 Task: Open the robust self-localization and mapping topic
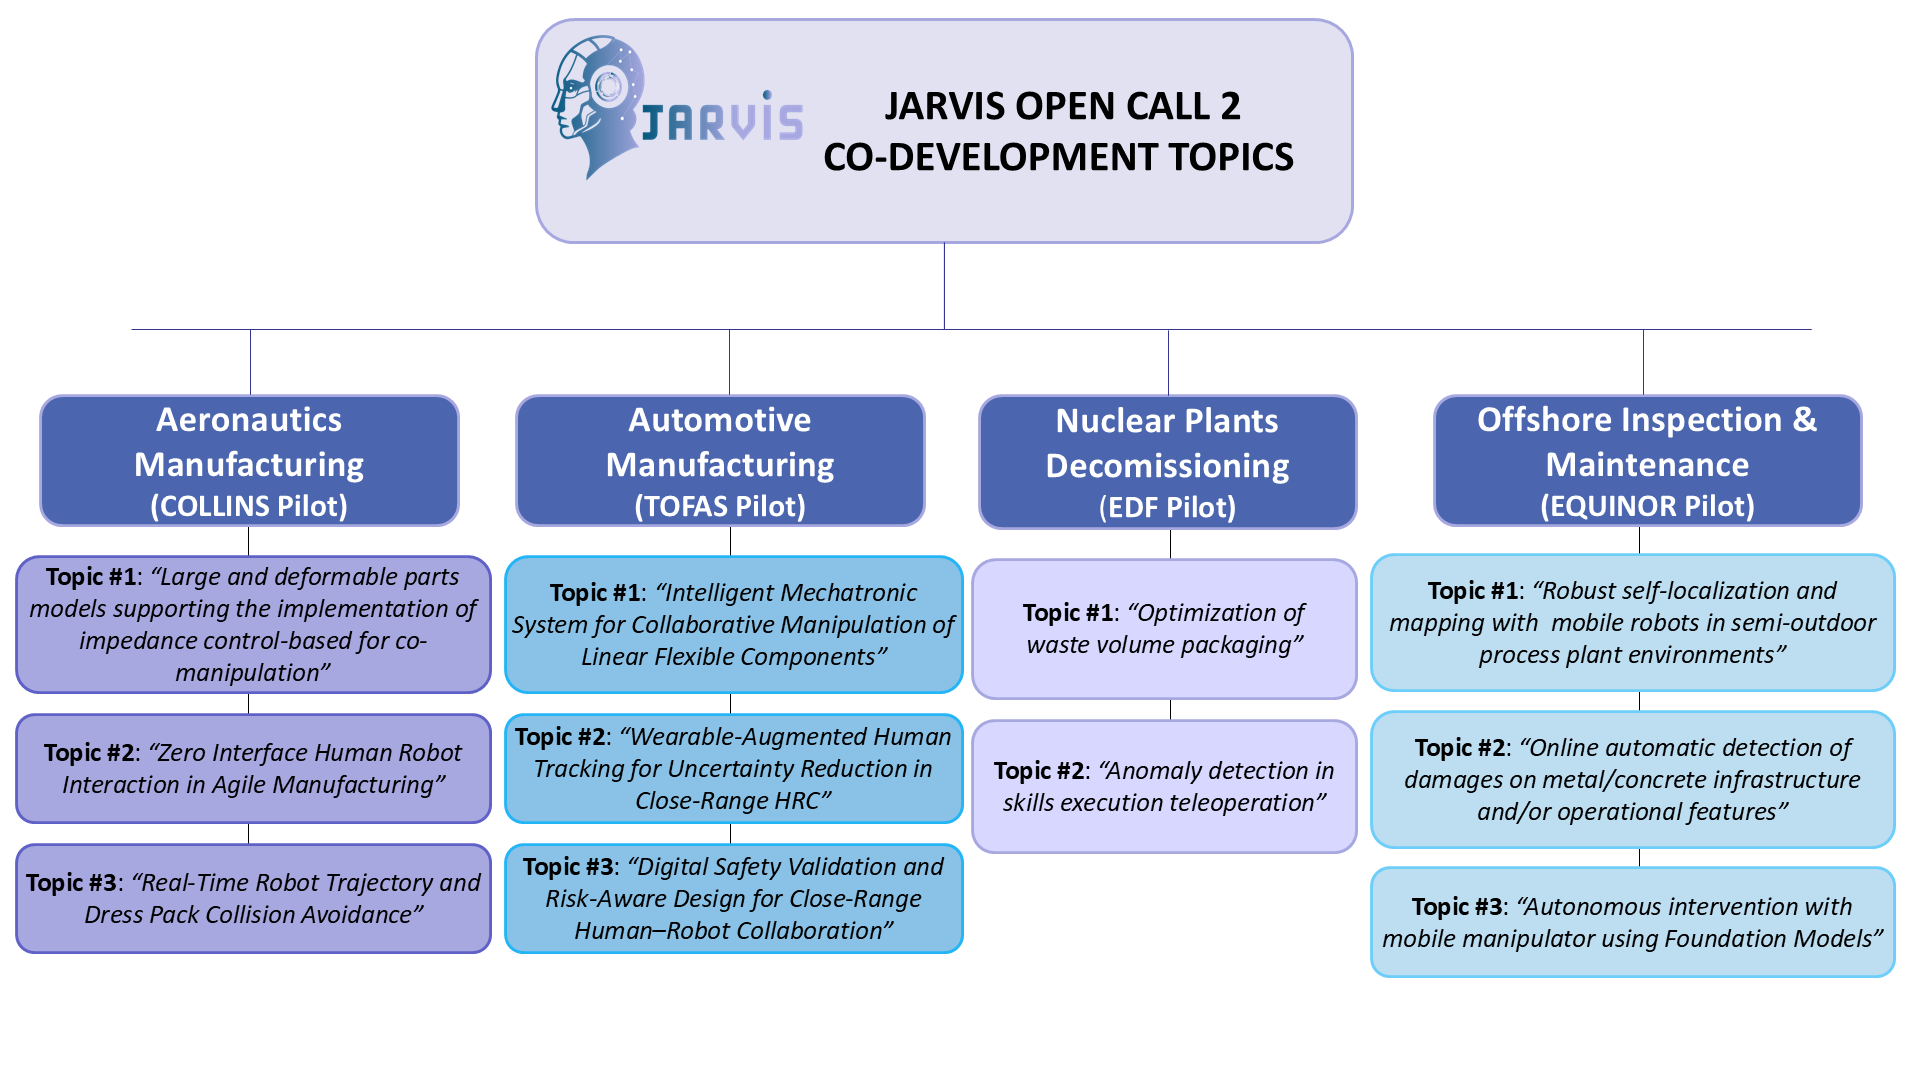1632,622
